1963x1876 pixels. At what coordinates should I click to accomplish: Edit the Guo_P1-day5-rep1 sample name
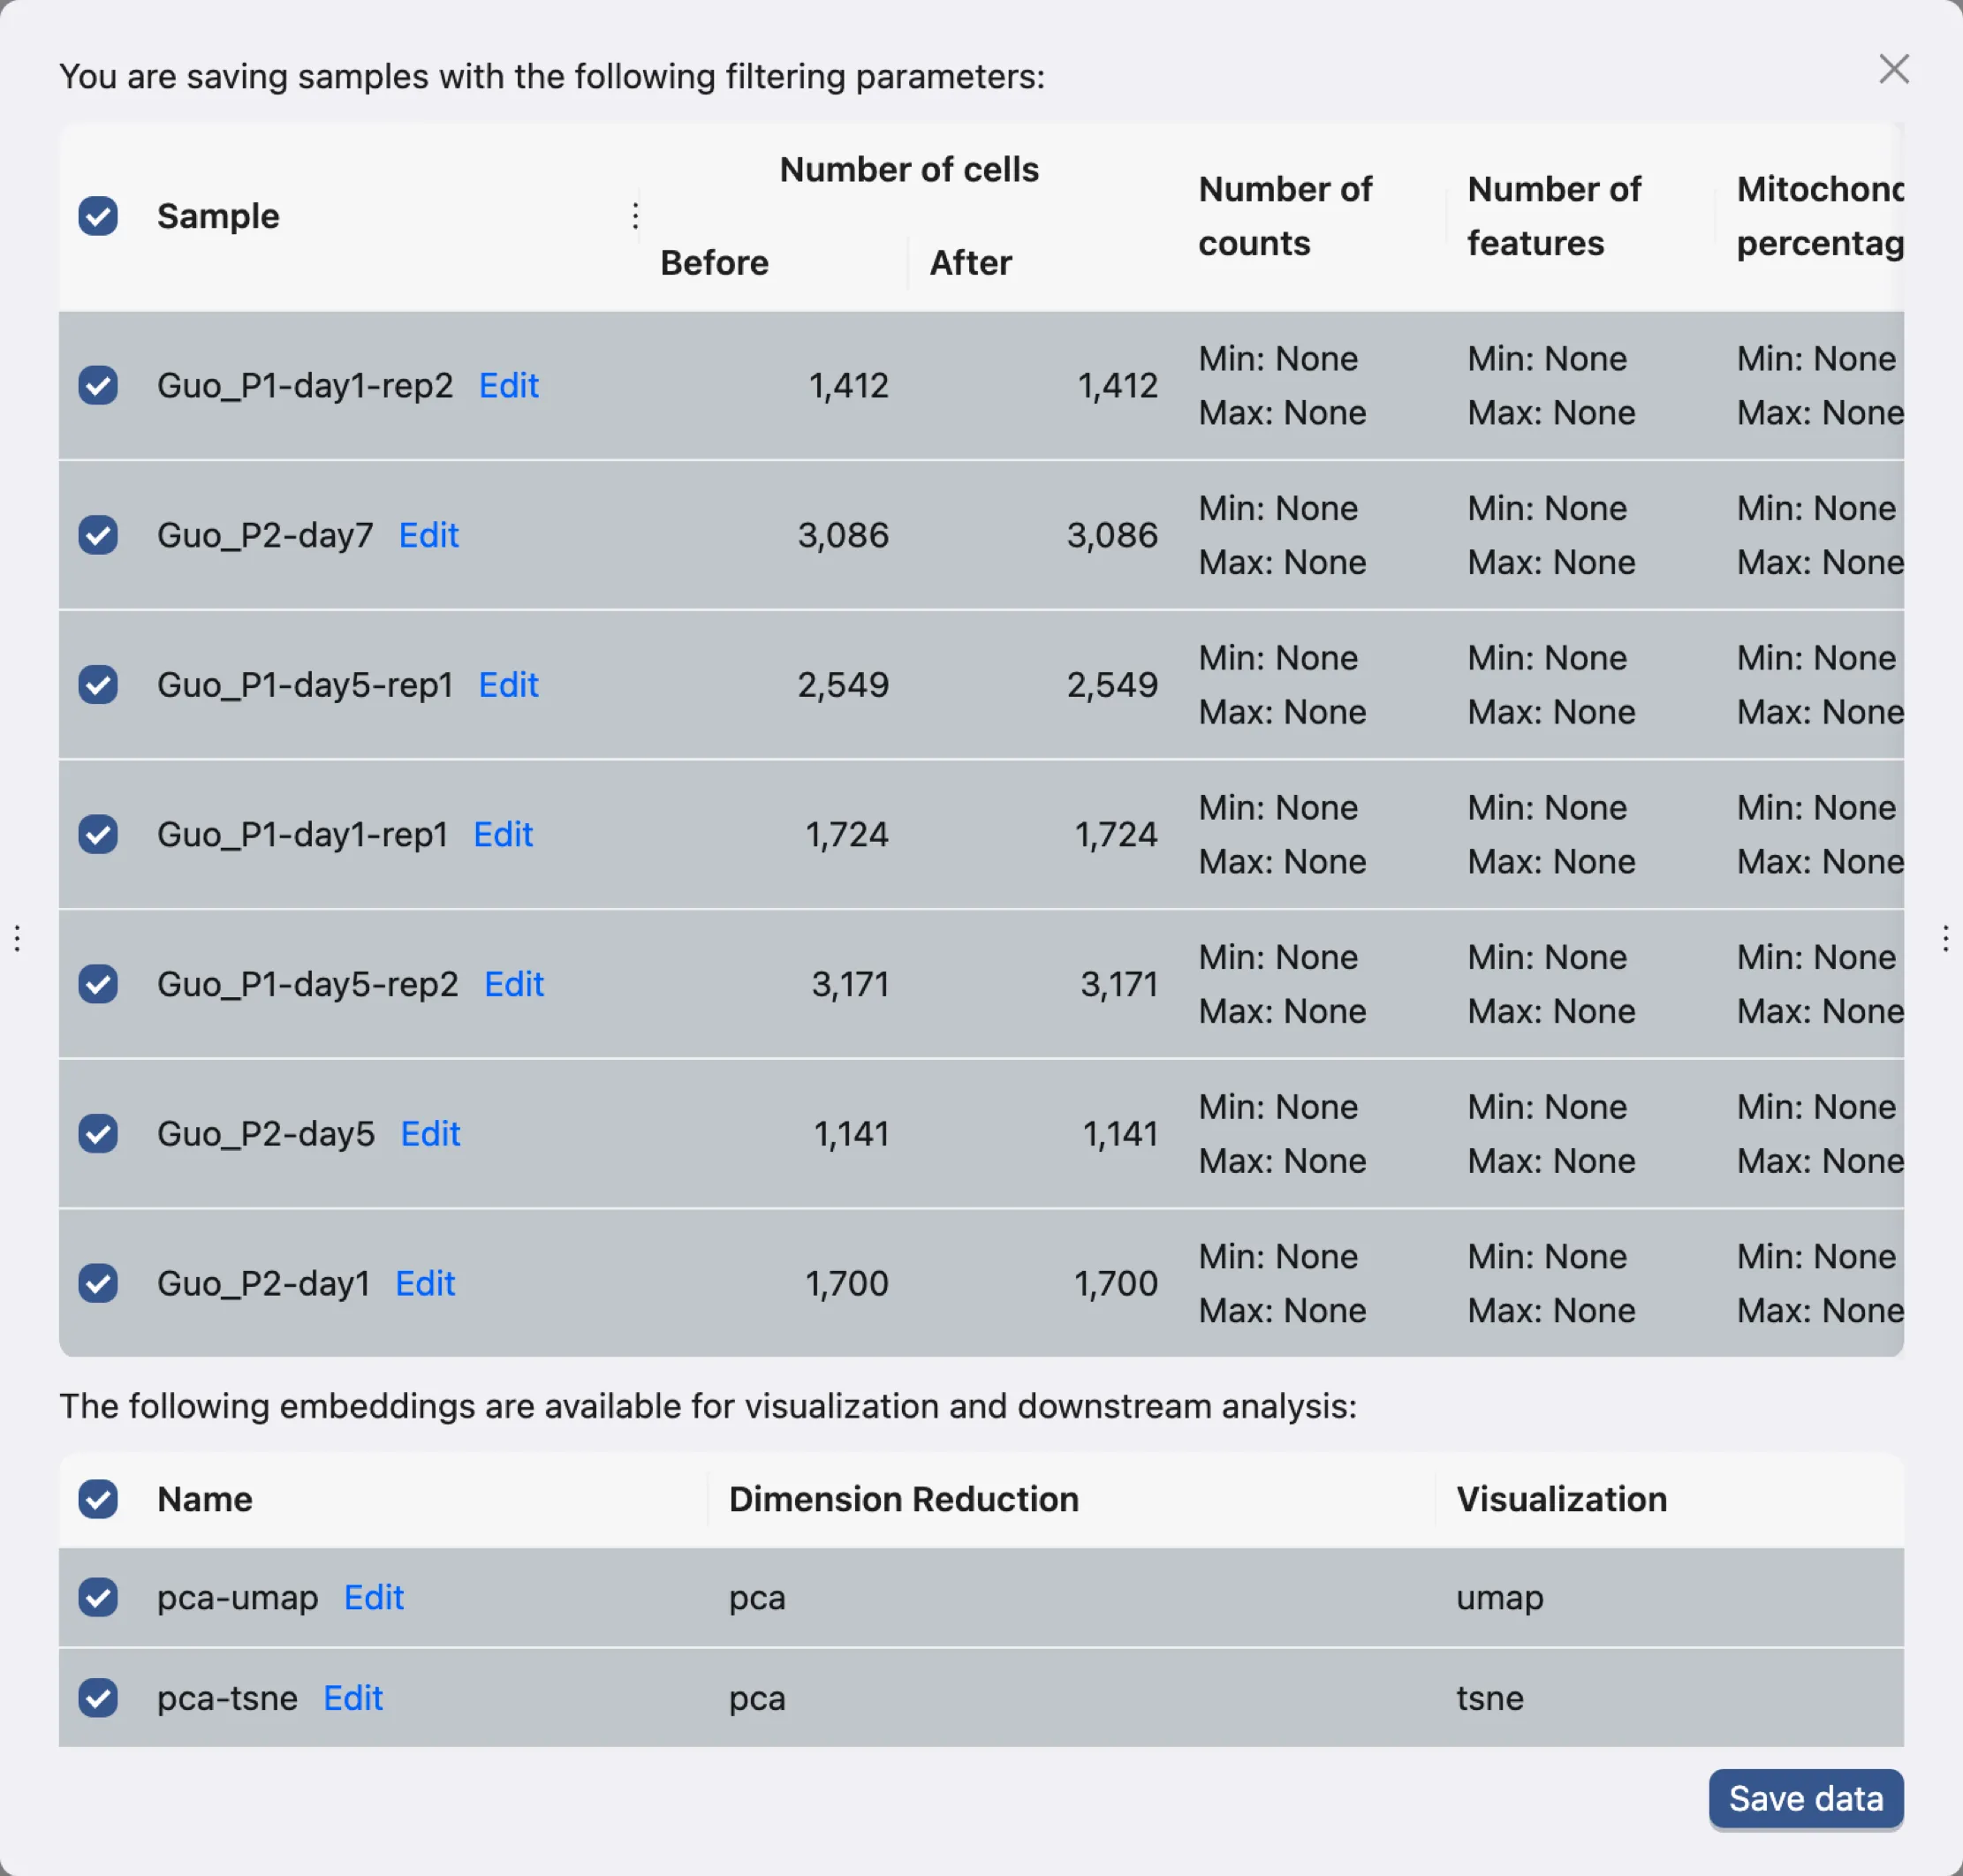(x=508, y=685)
